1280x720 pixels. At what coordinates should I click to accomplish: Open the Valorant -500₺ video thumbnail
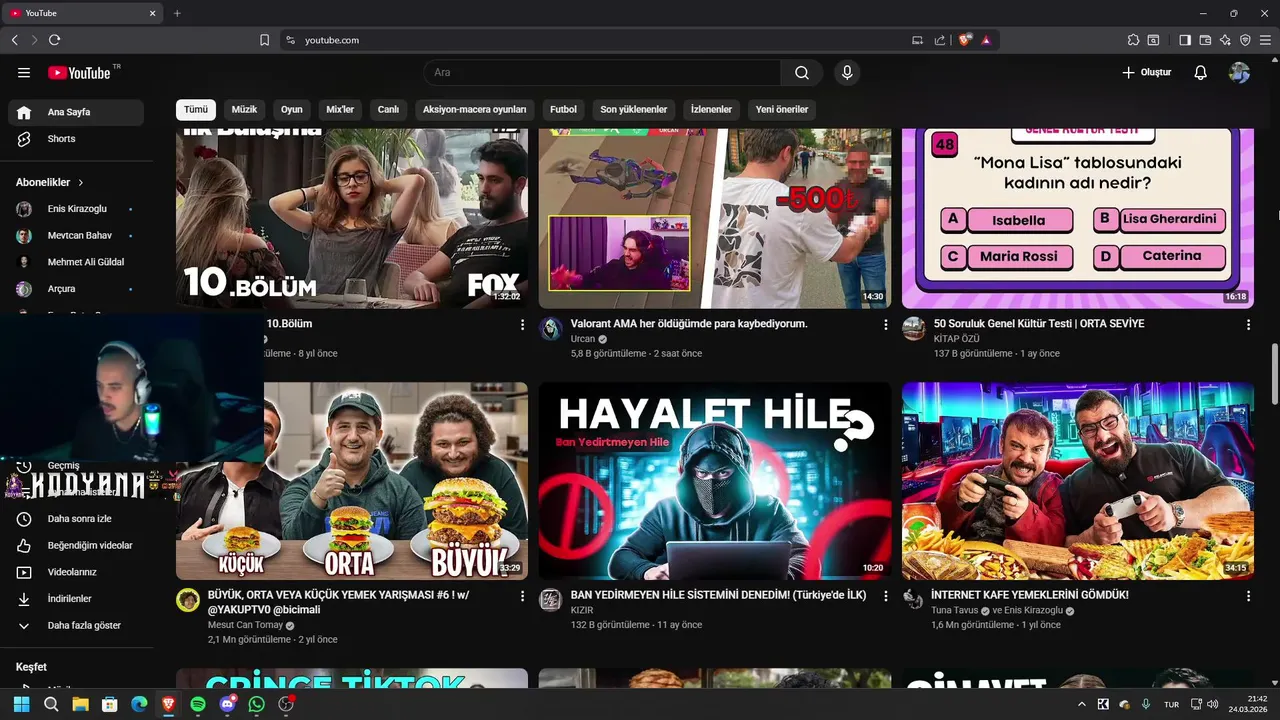(715, 219)
